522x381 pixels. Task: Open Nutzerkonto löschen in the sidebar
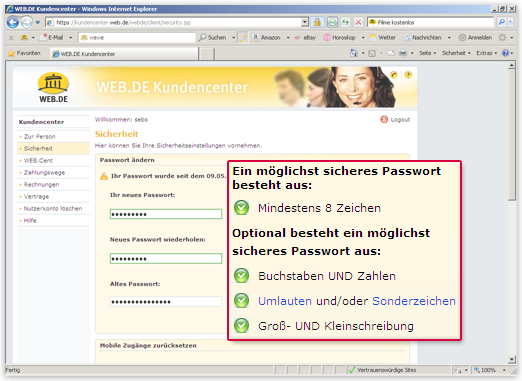(x=53, y=208)
